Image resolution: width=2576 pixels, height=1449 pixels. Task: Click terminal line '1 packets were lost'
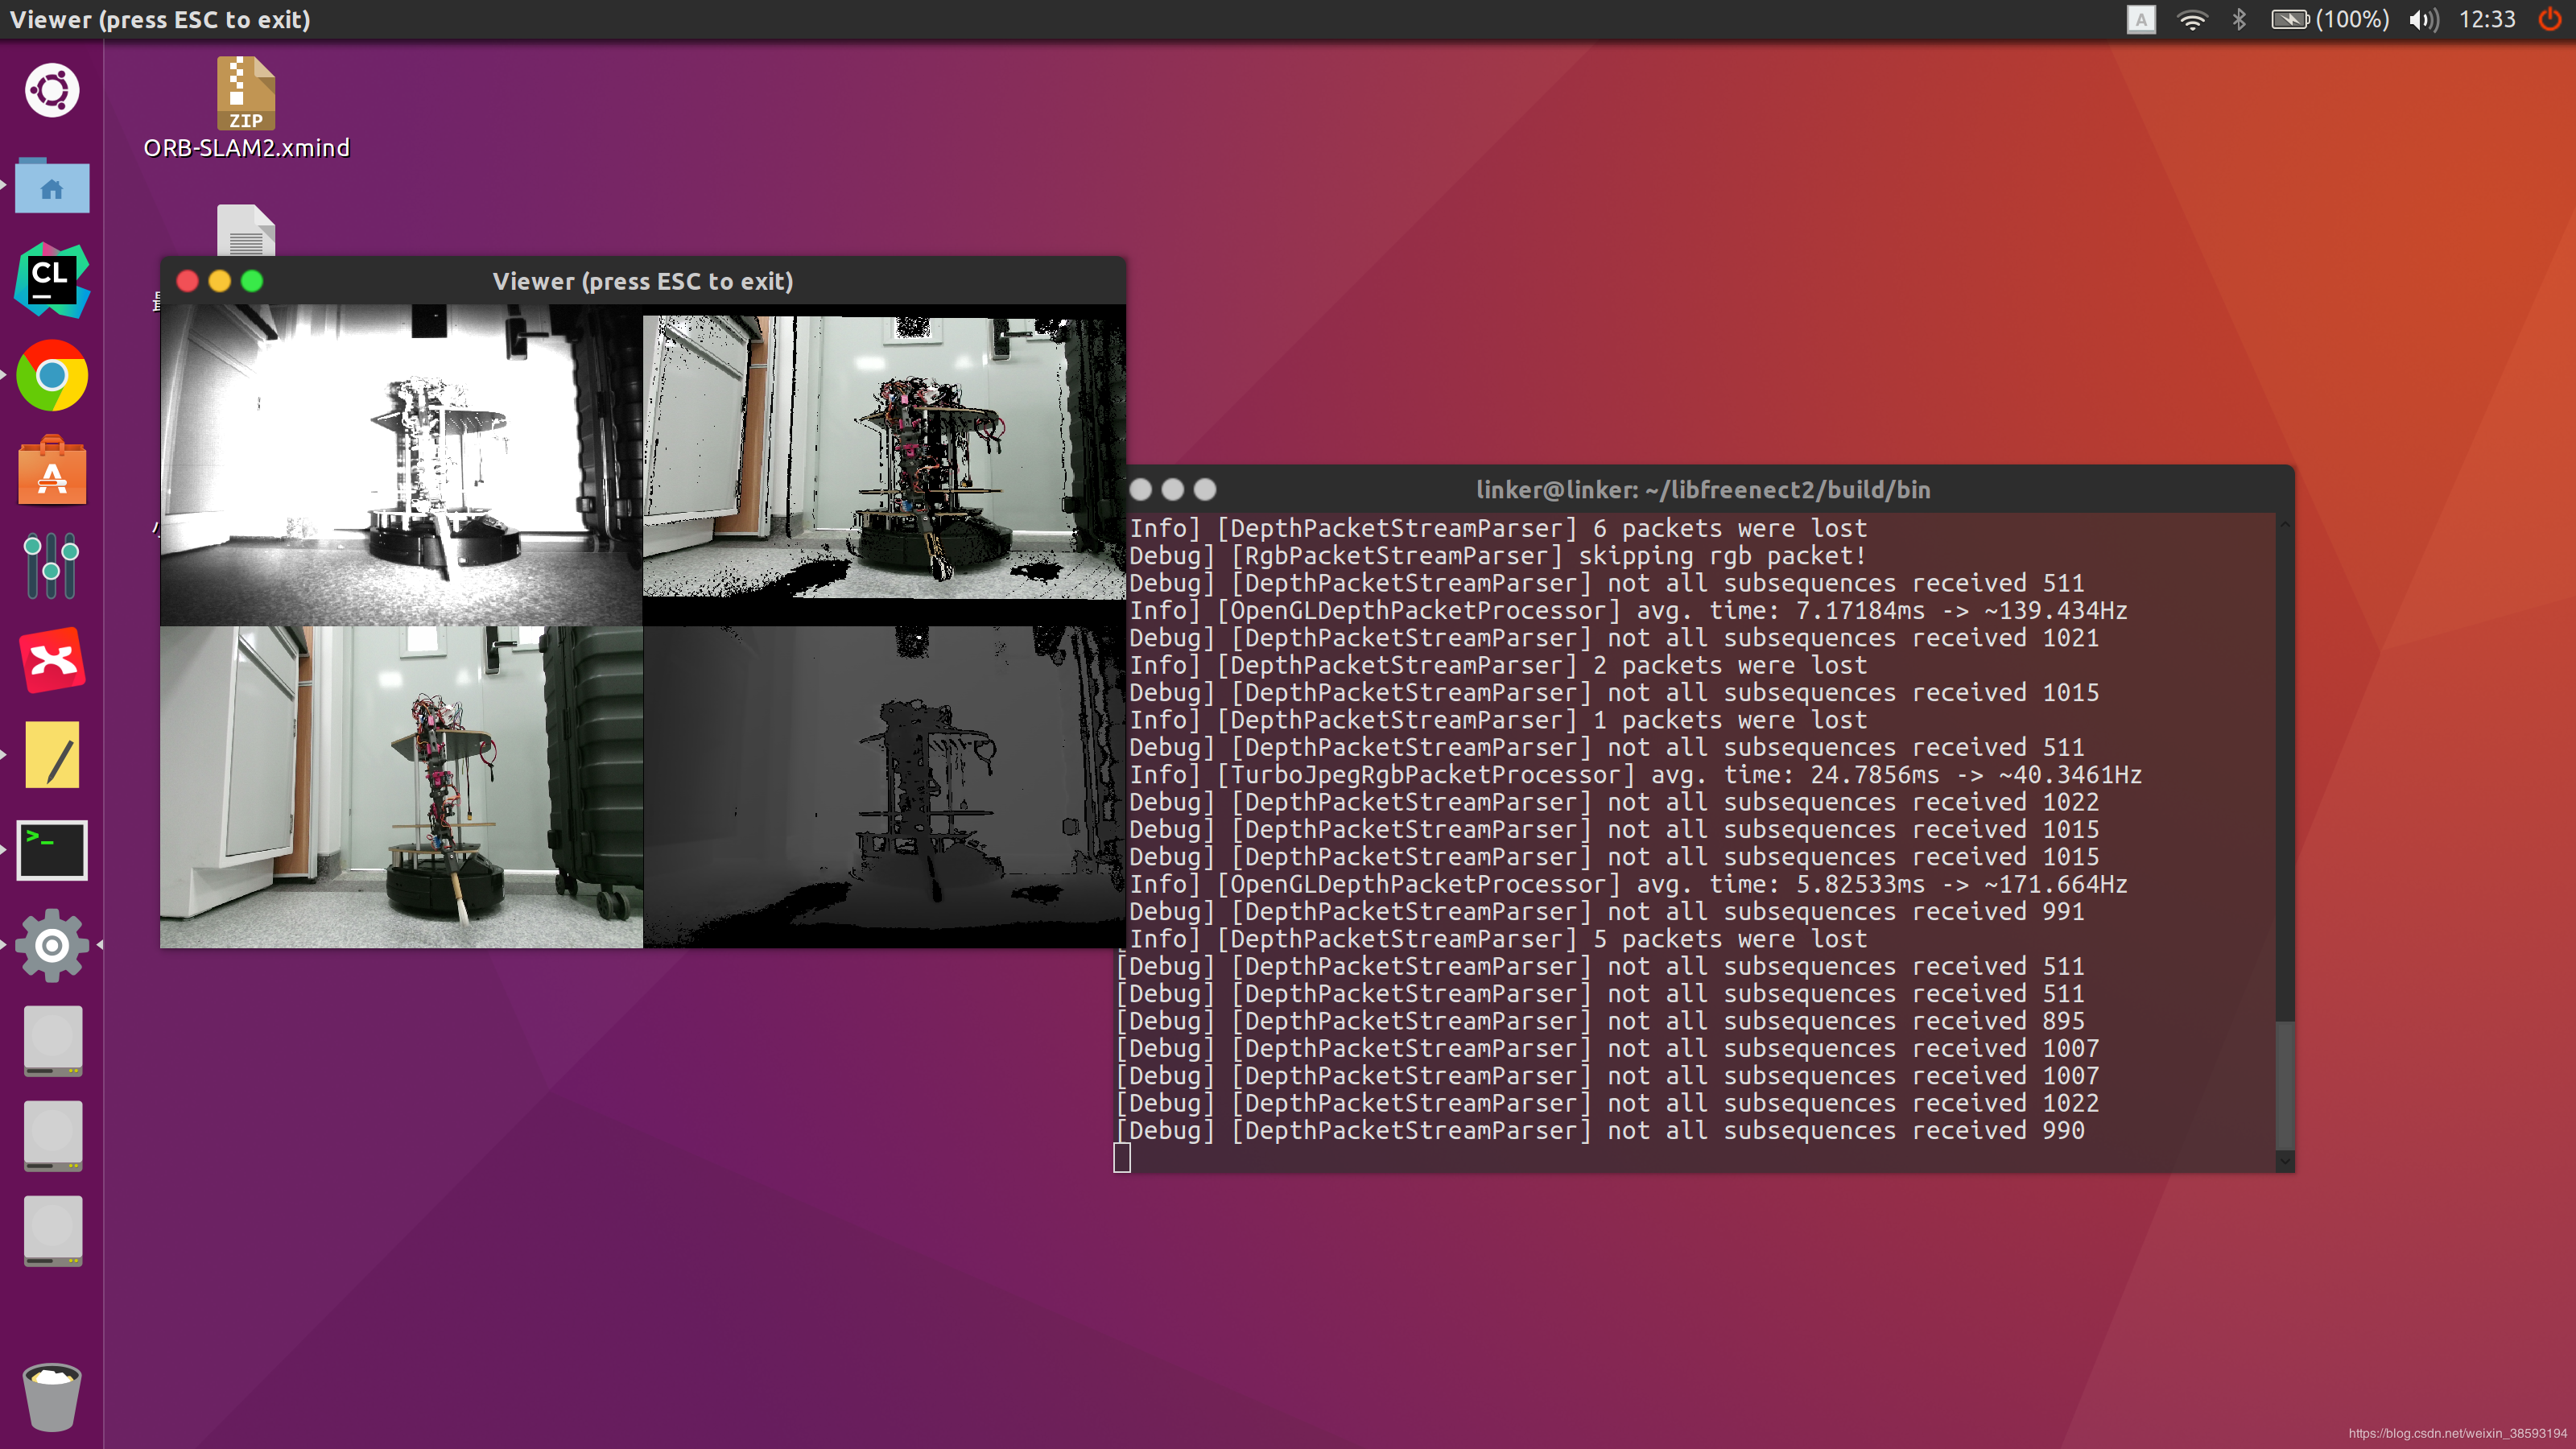[x=1498, y=720]
